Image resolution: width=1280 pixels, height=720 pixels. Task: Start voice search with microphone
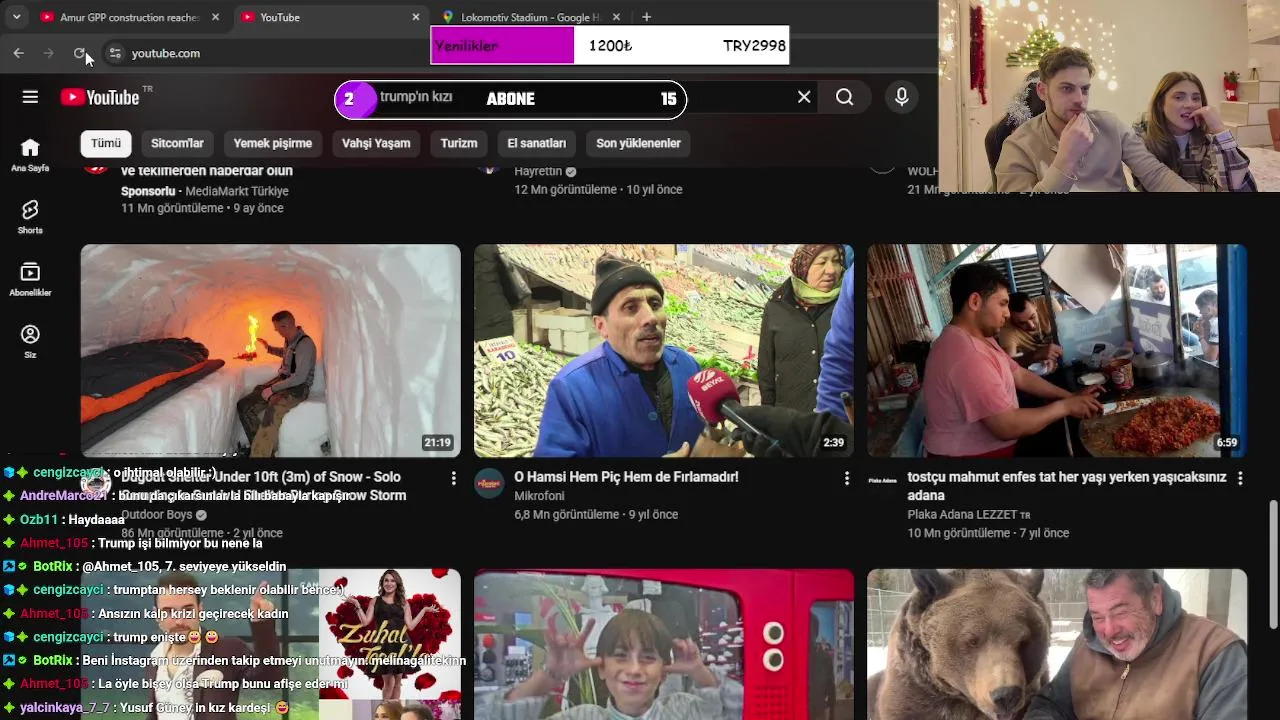[x=901, y=97]
